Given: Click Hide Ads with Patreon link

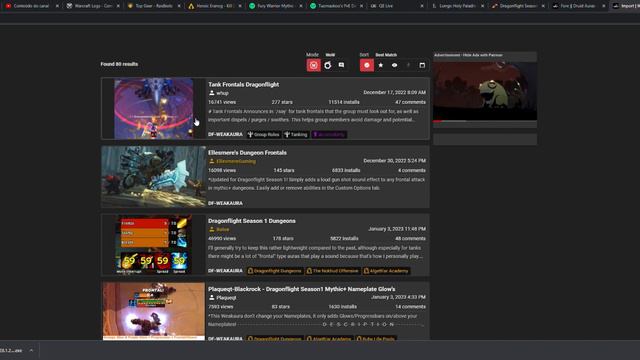Looking at the screenshot, I should tap(482, 55).
